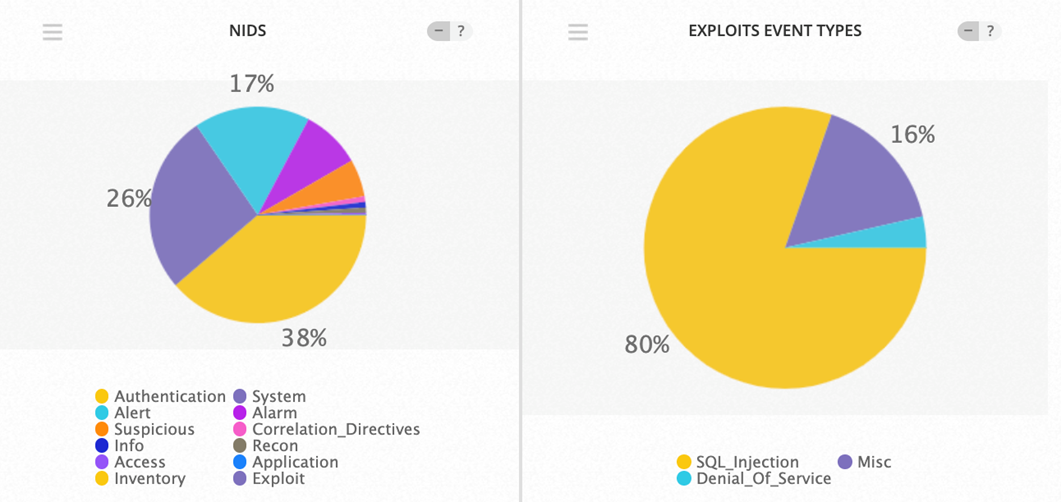Image resolution: width=1061 pixels, height=502 pixels.
Task: Toggle Alert legend entry in NIDS
Action: tap(123, 413)
